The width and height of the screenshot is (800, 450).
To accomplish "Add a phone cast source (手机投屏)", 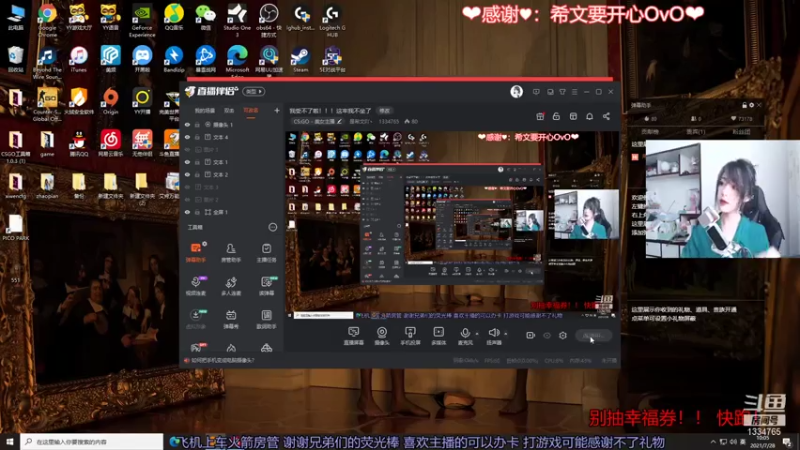I will (x=410, y=336).
